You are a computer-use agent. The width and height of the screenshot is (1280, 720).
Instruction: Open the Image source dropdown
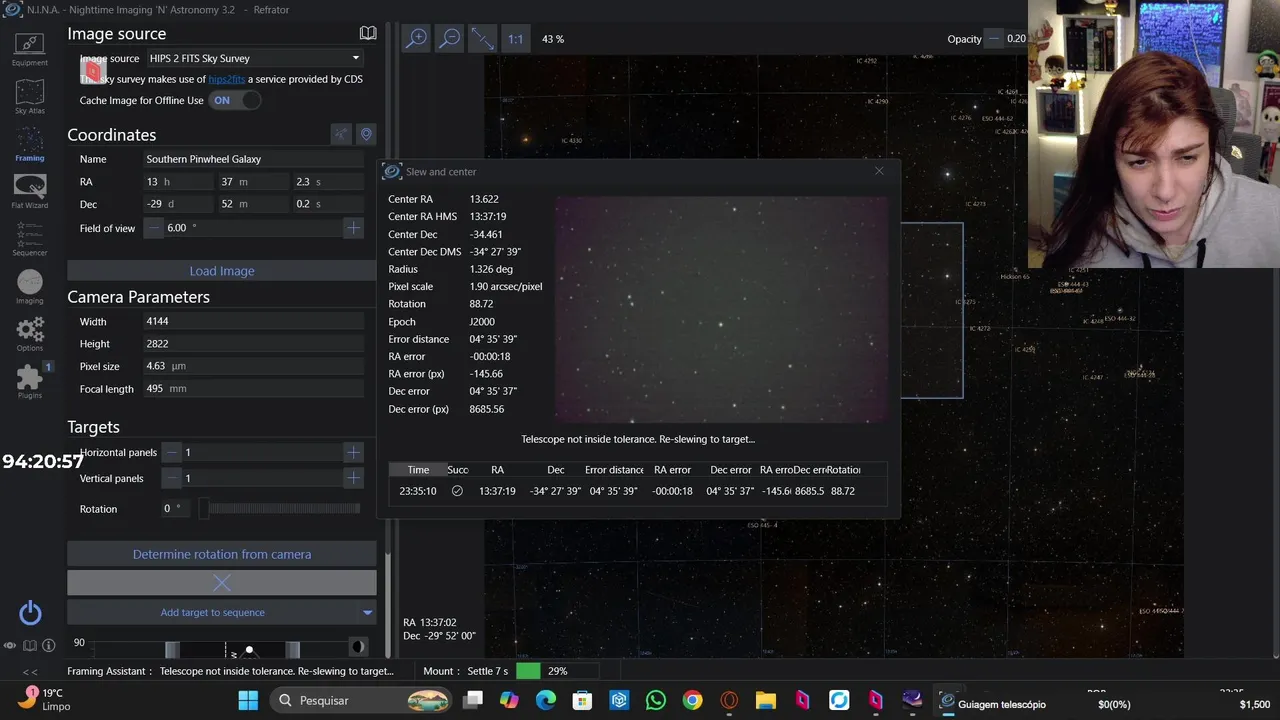point(254,58)
